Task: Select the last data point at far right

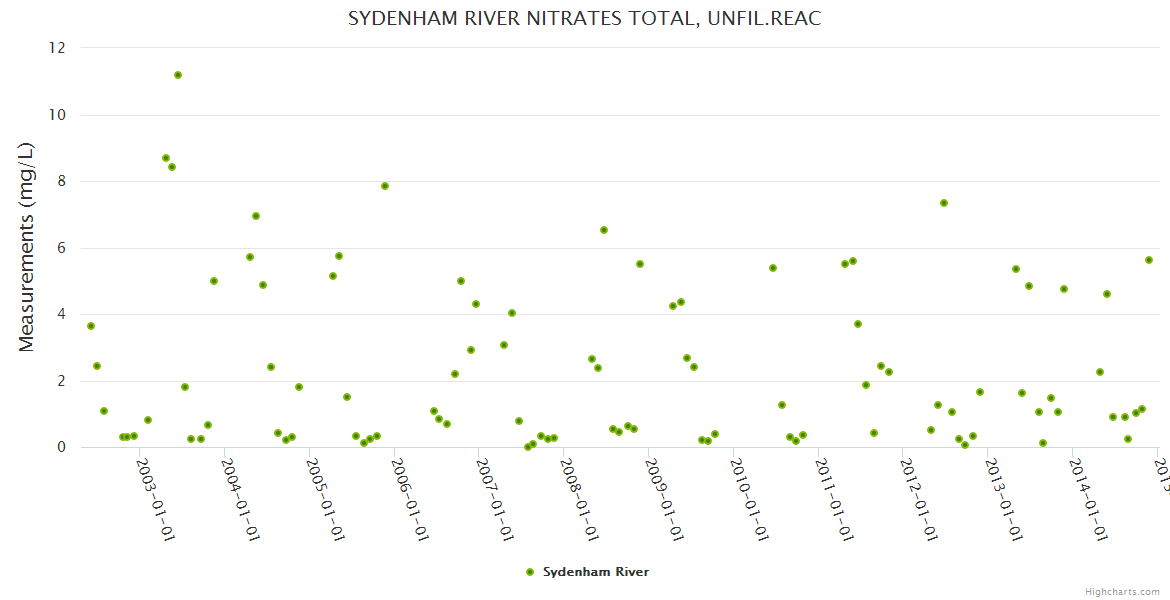Action: [x=1149, y=260]
